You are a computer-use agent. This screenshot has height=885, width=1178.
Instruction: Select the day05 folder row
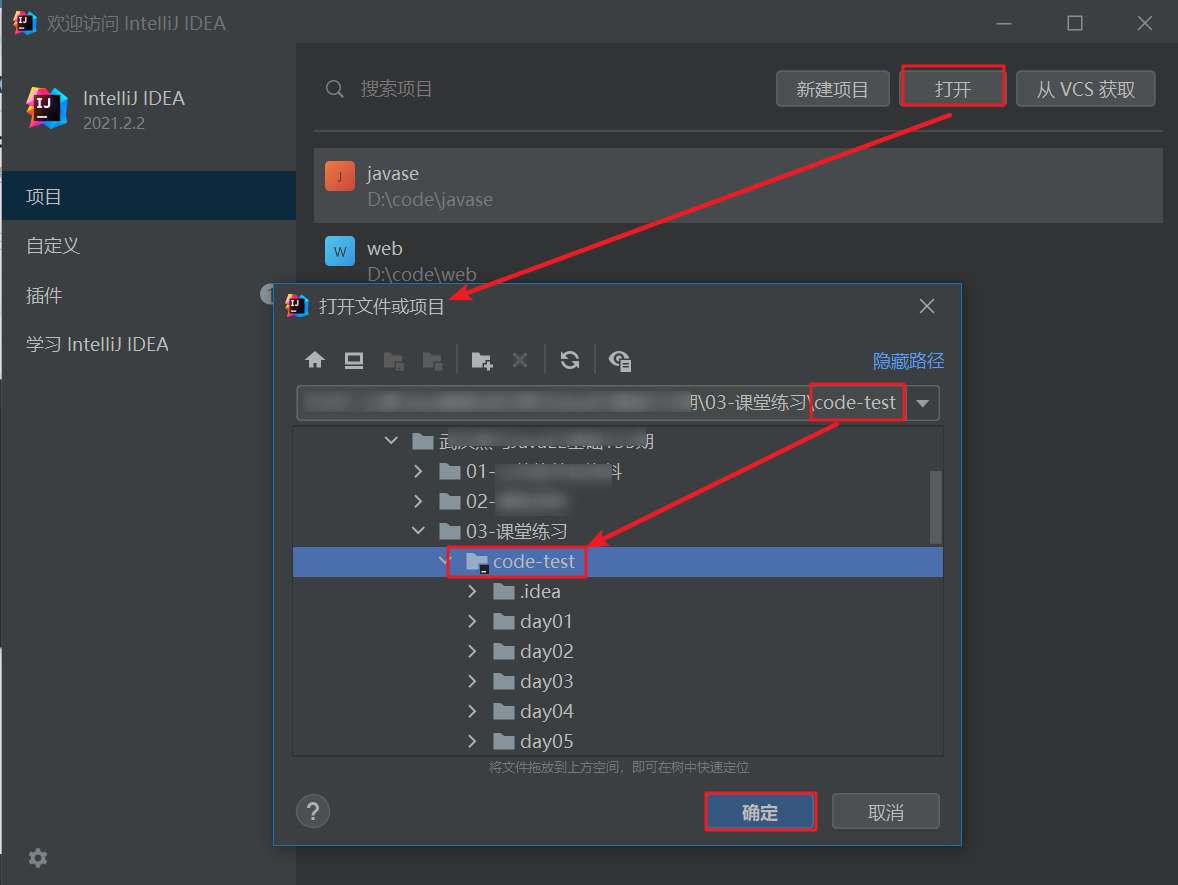coord(618,742)
